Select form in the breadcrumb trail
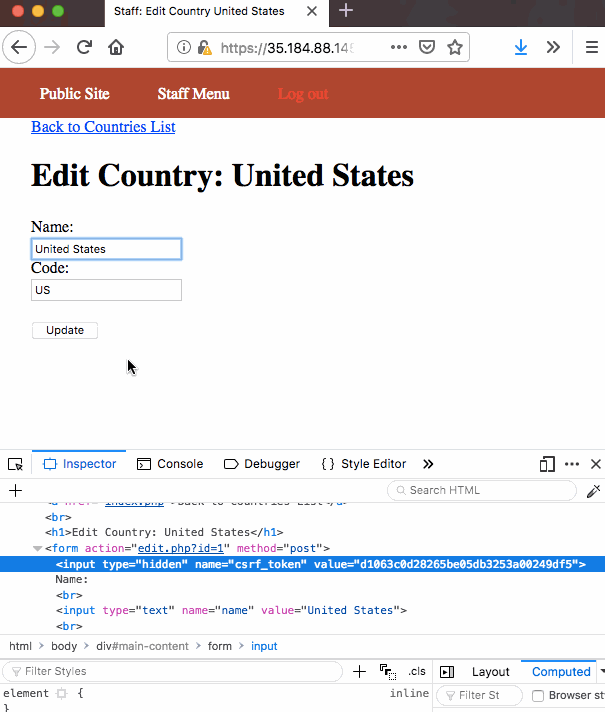This screenshot has height=712, width=605. tap(220, 646)
